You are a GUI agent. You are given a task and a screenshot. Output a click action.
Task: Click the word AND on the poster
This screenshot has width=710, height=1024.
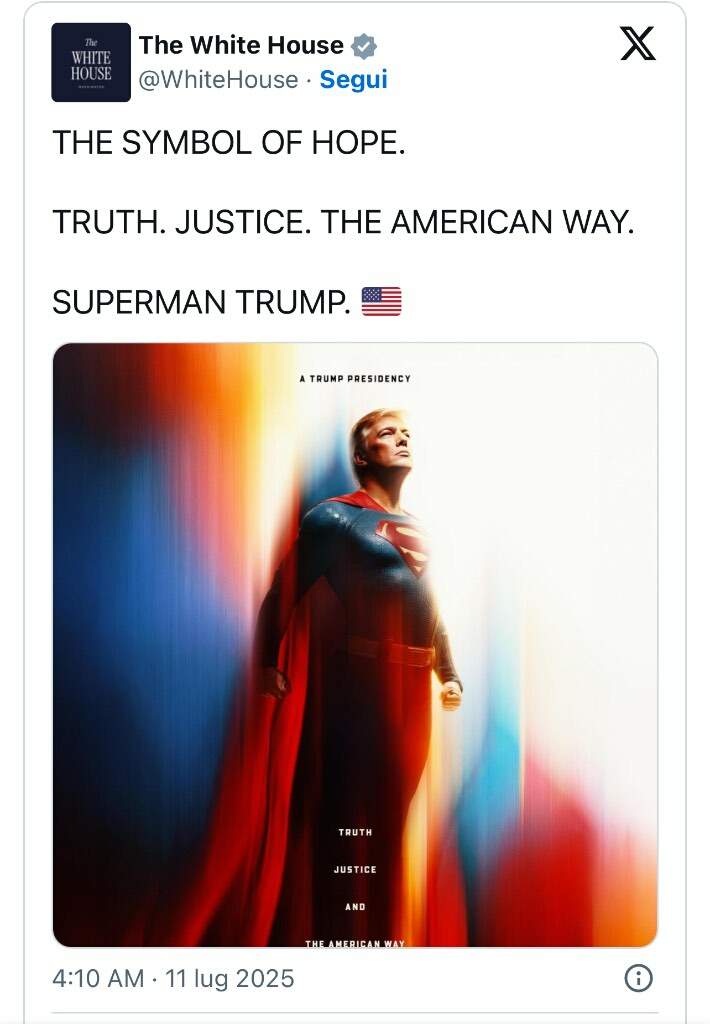coord(355,906)
